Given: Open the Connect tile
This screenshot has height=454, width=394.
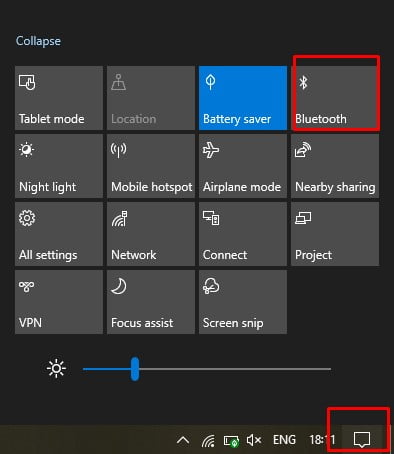Looking at the screenshot, I should tap(243, 234).
